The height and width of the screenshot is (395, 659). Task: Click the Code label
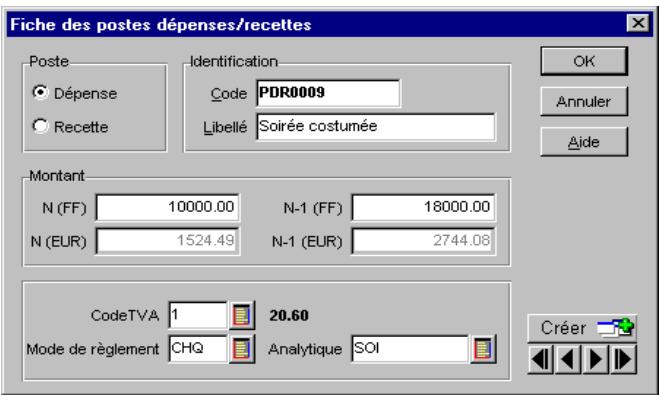[x=229, y=94]
